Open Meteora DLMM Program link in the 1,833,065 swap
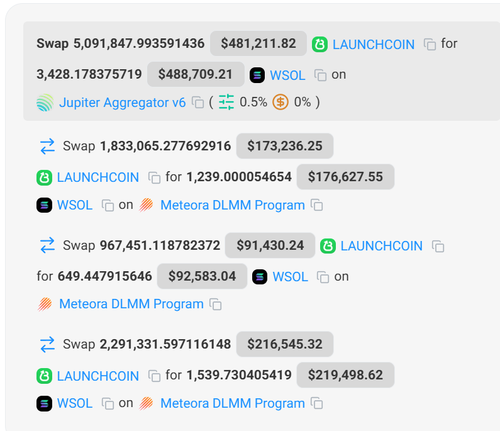 [x=233, y=205]
